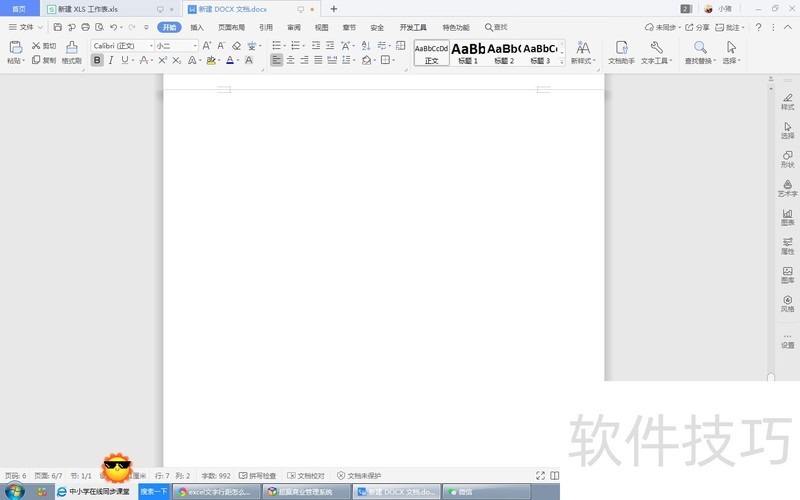
Task: Click the clear formatting eraser icon
Action: click(x=237, y=46)
